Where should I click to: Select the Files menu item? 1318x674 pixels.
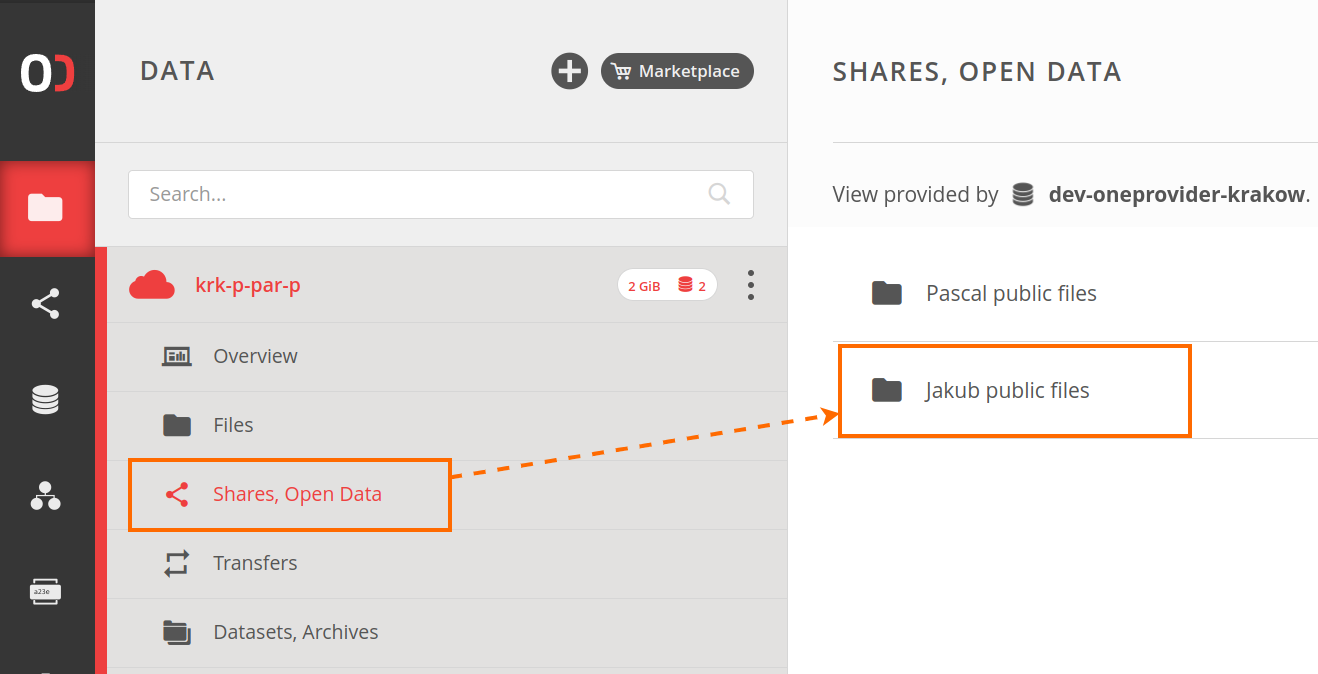click(233, 425)
